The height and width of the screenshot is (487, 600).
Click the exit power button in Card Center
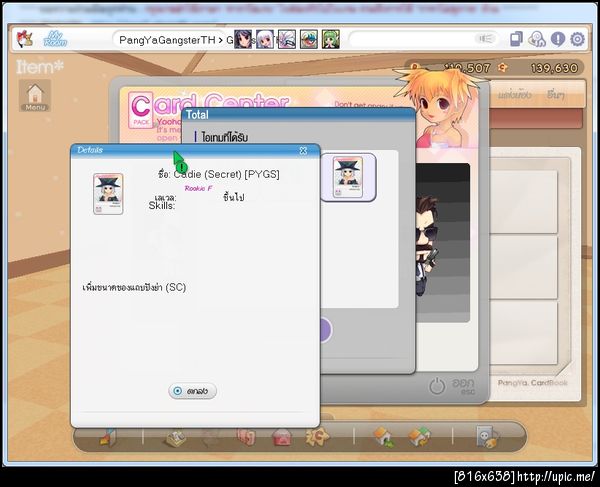click(437, 386)
